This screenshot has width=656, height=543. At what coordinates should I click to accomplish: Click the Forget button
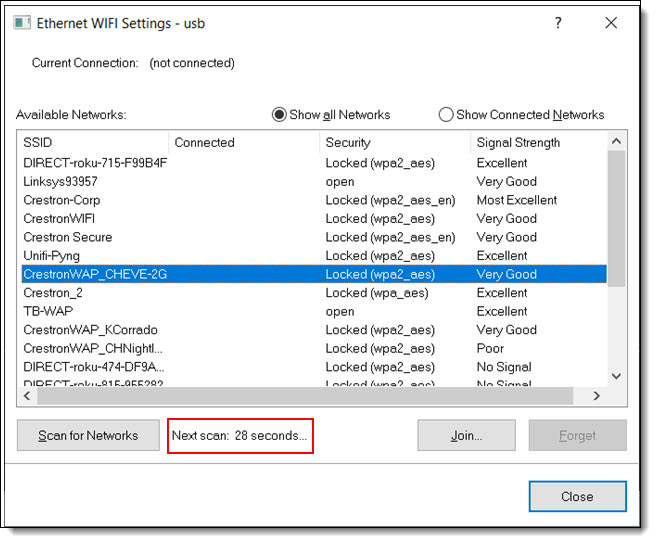point(577,435)
